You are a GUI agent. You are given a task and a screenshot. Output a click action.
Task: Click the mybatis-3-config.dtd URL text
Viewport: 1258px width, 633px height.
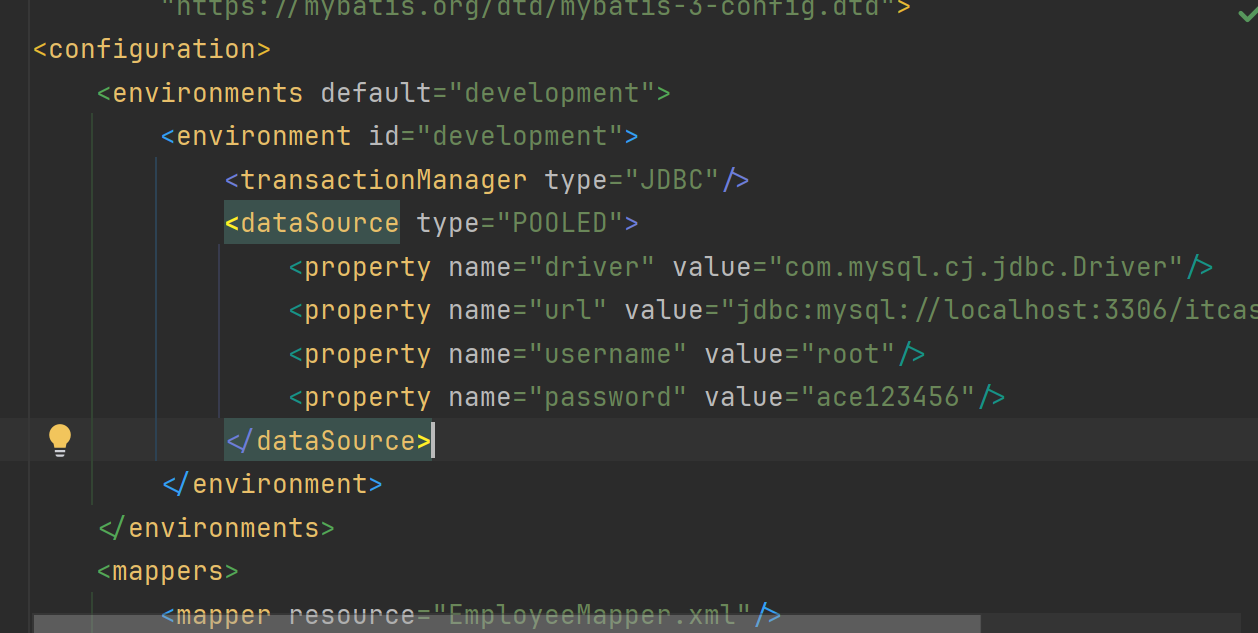click(x=528, y=9)
